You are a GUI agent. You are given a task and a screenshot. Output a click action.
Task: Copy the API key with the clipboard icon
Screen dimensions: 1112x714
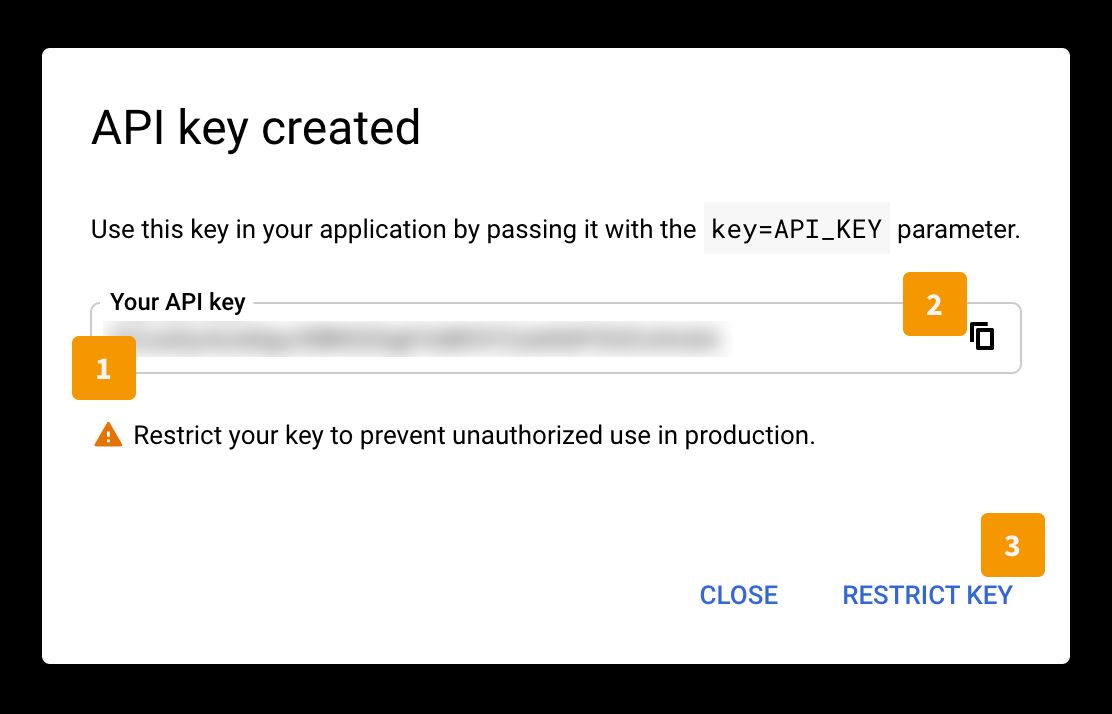tap(982, 336)
